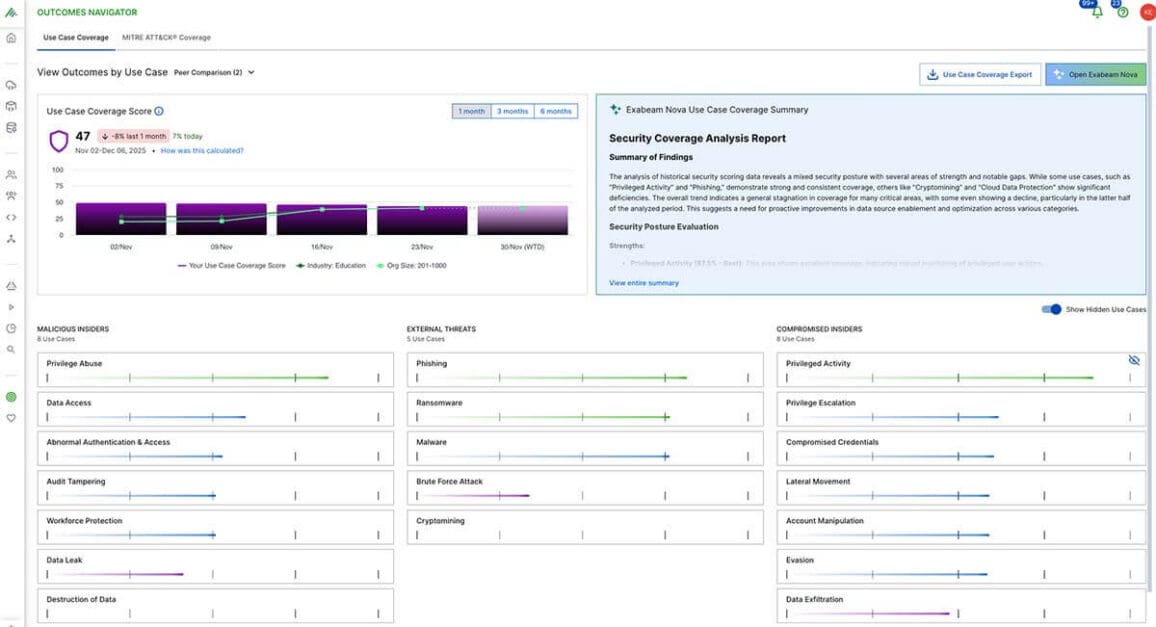Viewport: 1156px width, 627px height.
Task: Open the Data Leak use case card
Action: click(215, 567)
